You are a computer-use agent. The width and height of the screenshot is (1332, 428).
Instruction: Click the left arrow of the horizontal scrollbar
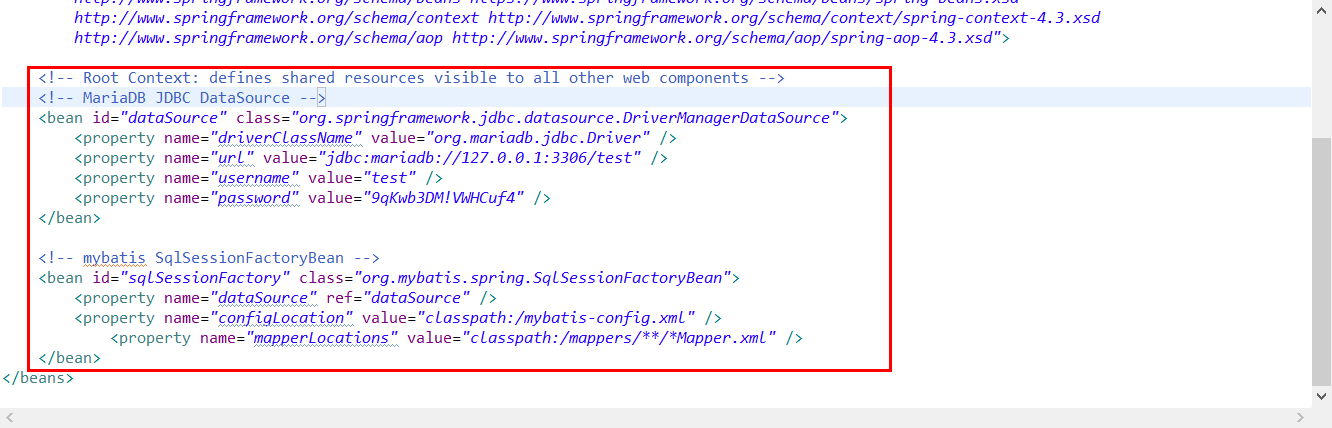(9, 418)
